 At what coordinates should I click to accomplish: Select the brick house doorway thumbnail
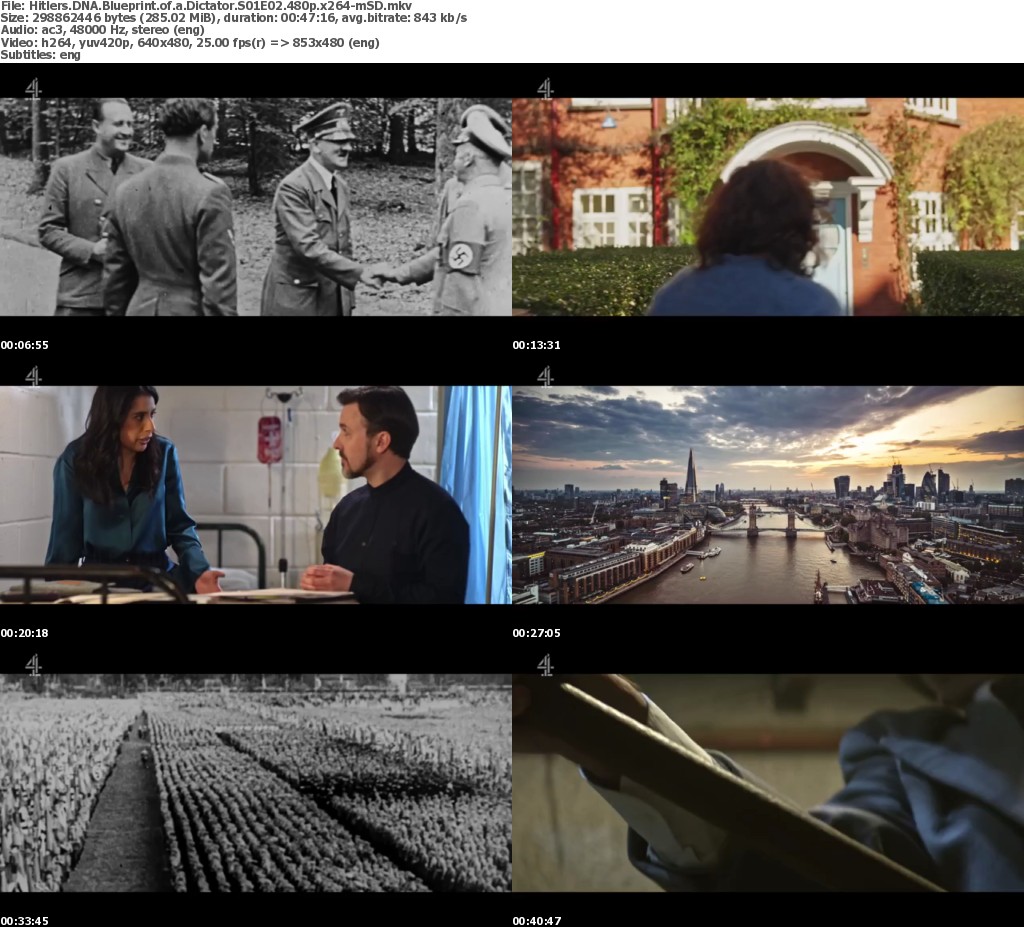coord(767,206)
